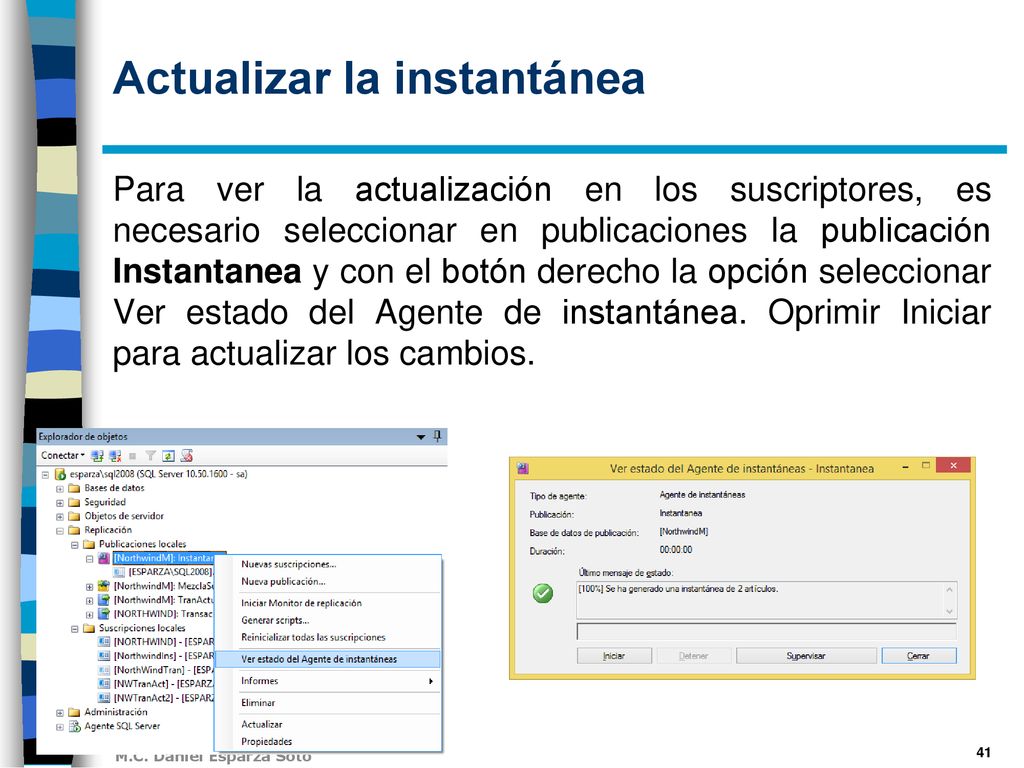The height and width of the screenshot is (768, 1024).
Task: Click the [NorthwindM]: TranActu publication icon
Action: point(104,600)
